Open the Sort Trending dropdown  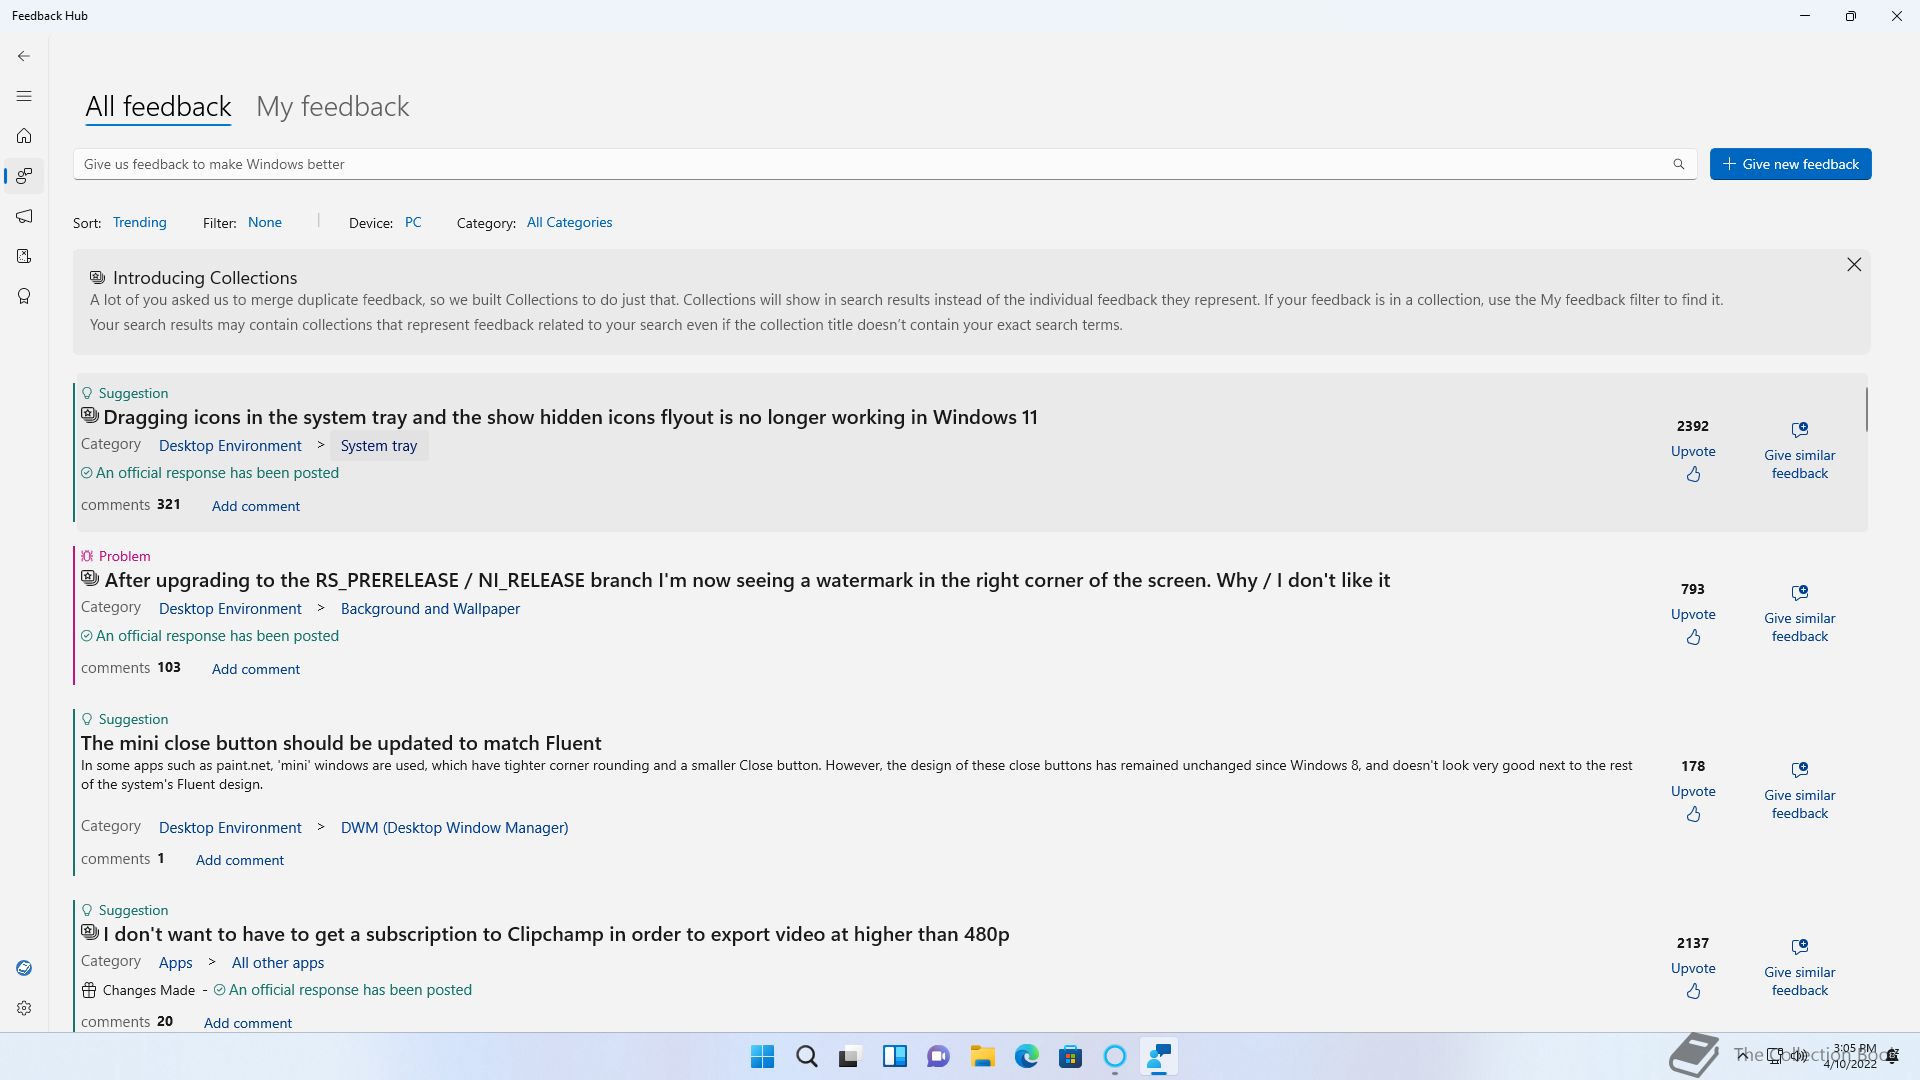[x=139, y=222]
